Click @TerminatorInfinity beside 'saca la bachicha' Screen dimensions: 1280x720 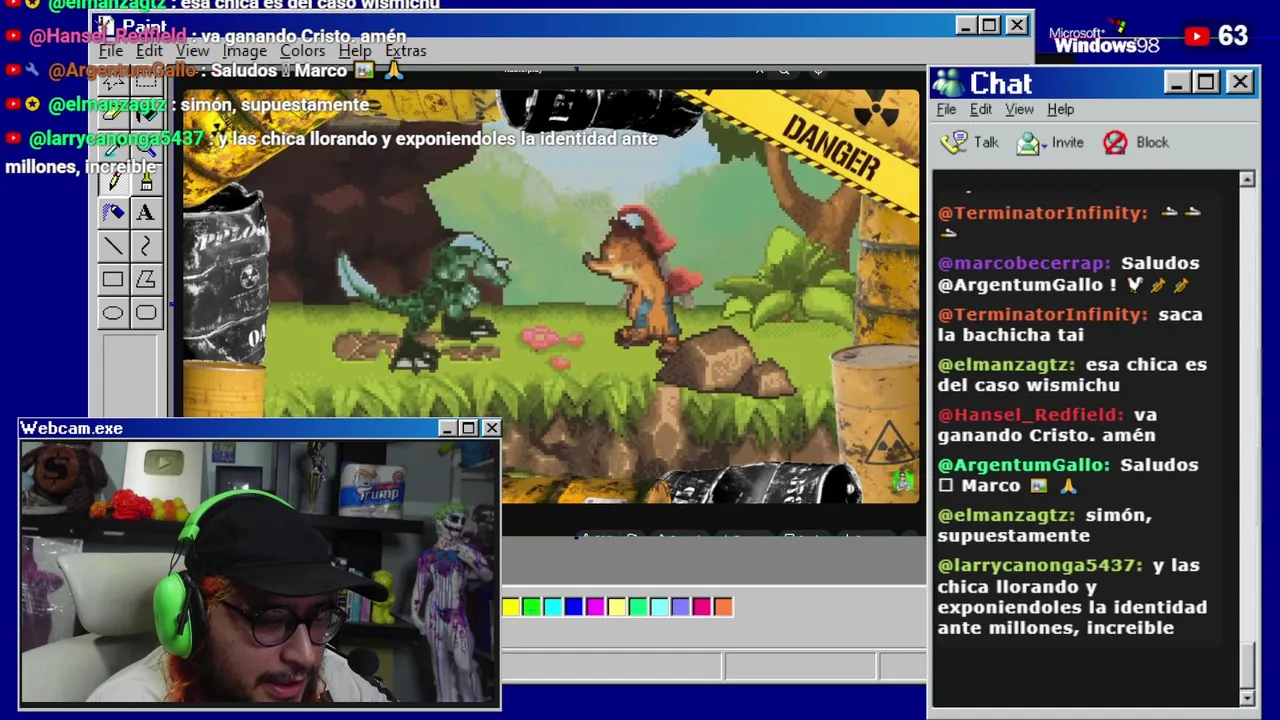pyautogui.click(x=1043, y=314)
